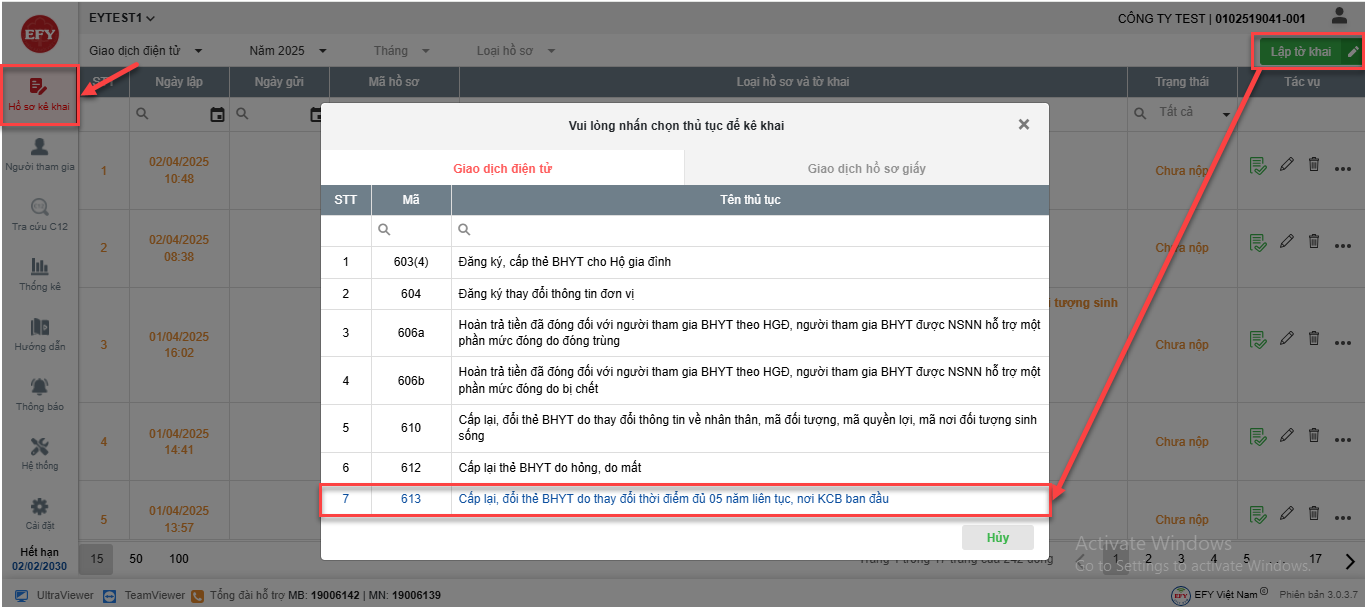Open Thống kê statistics page
This screenshot has width=1365, height=607.
[40, 274]
